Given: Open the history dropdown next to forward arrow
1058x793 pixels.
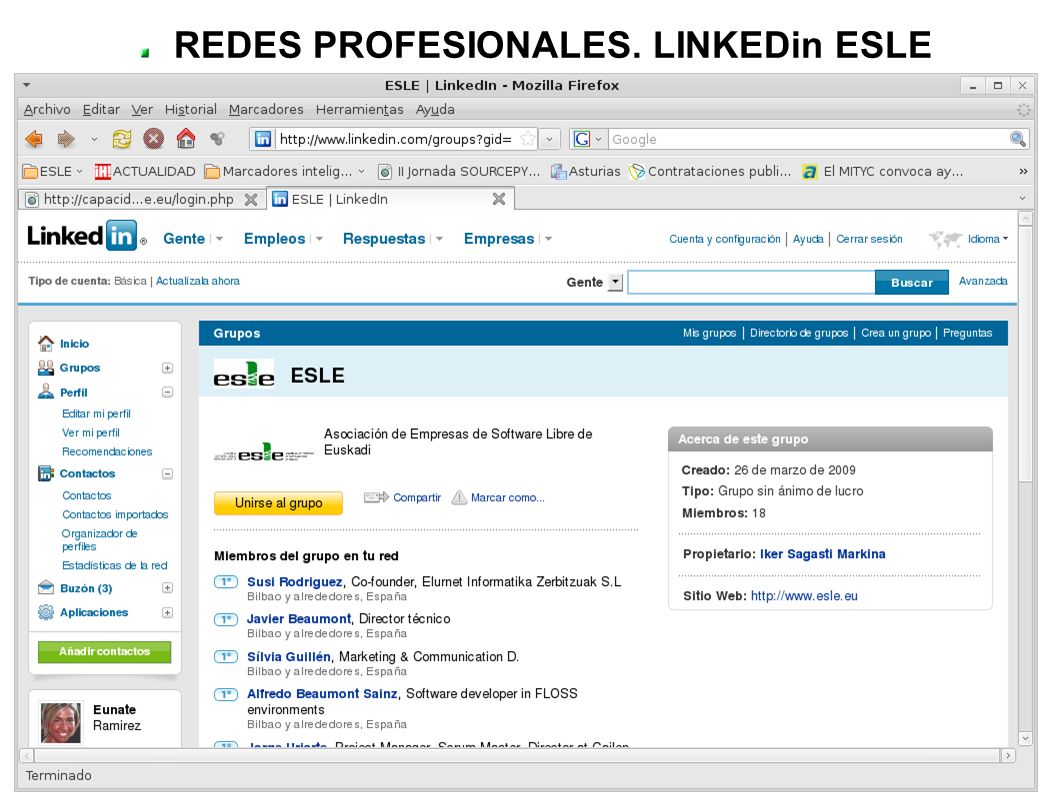Looking at the screenshot, I should 94,140.
